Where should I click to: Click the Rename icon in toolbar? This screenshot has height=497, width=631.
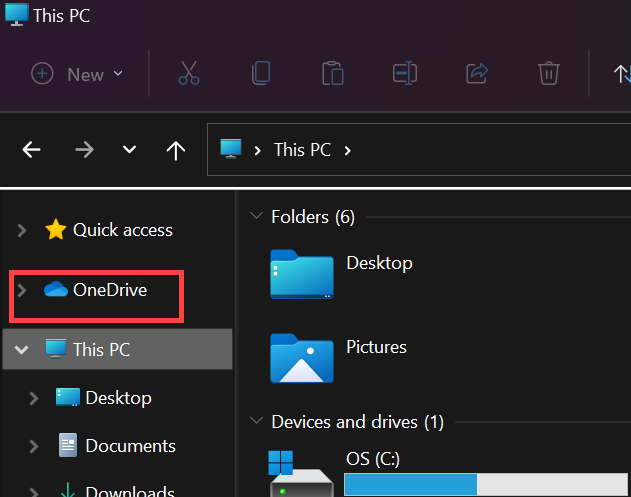pyautogui.click(x=405, y=73)
